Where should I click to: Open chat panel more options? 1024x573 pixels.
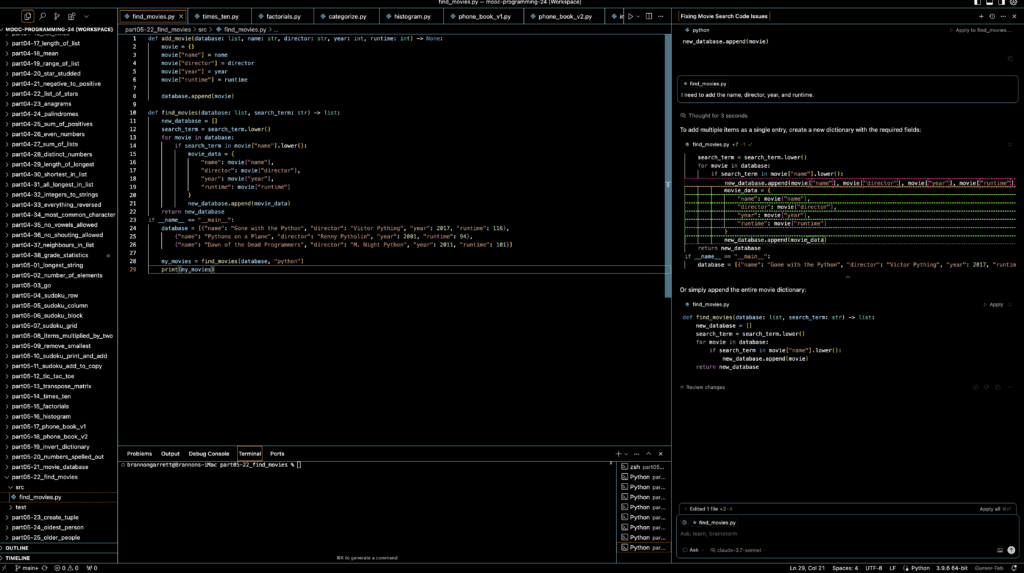[1003, 16]
